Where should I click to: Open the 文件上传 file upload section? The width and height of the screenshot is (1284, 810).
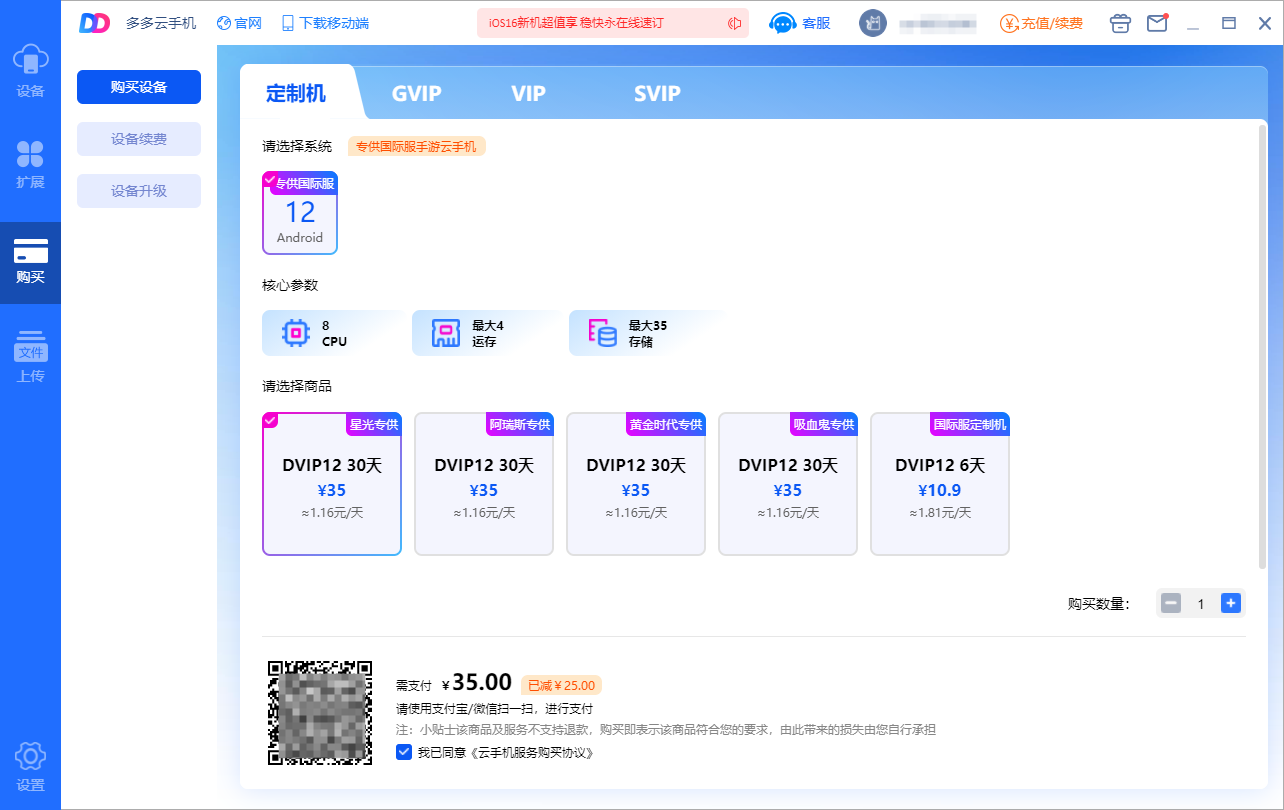pos(30,357)
